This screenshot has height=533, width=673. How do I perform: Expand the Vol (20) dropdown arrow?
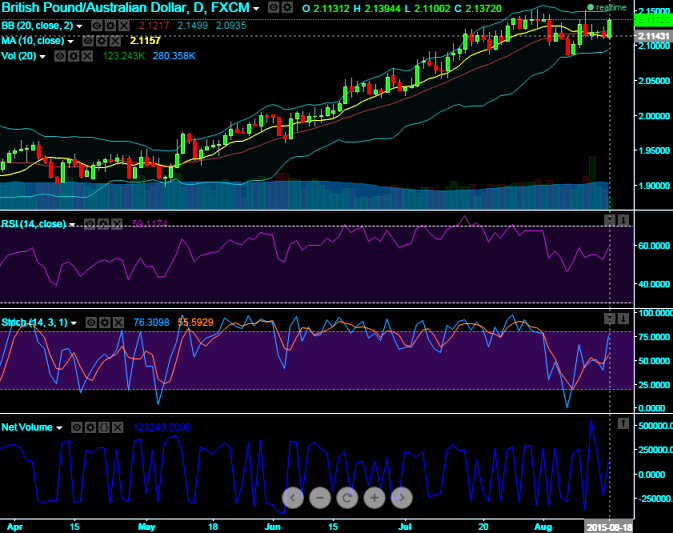tap(42, 57)
